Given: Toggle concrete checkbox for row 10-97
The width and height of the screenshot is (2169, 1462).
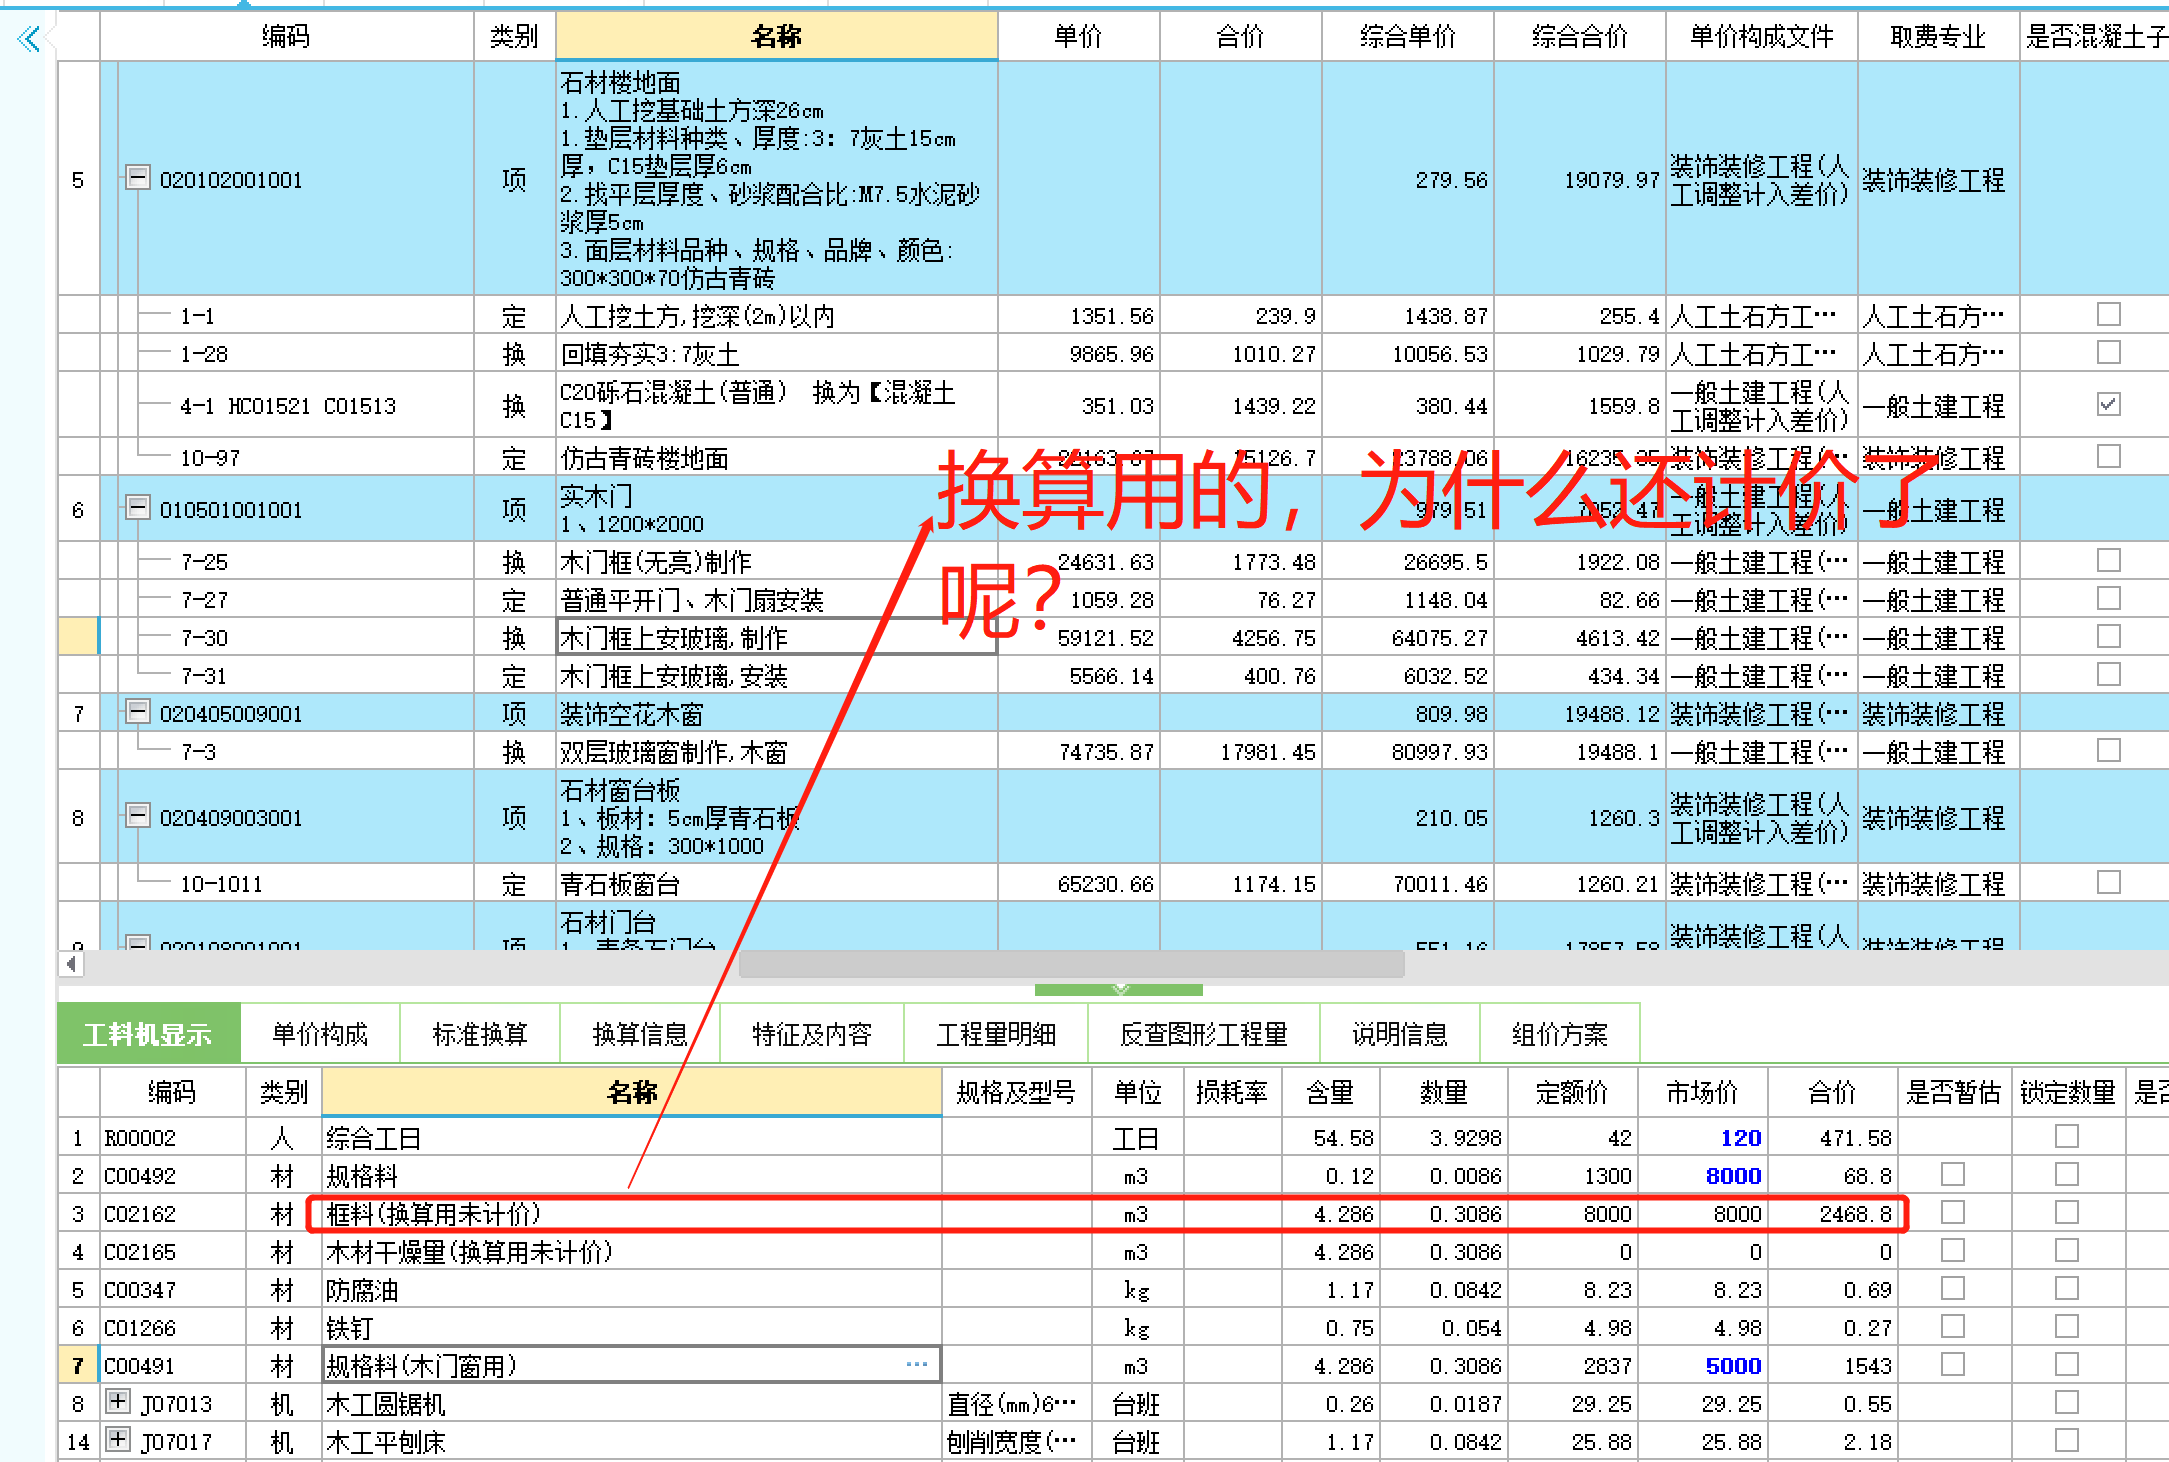Looking at the screenshot, I should (2109, 457).
